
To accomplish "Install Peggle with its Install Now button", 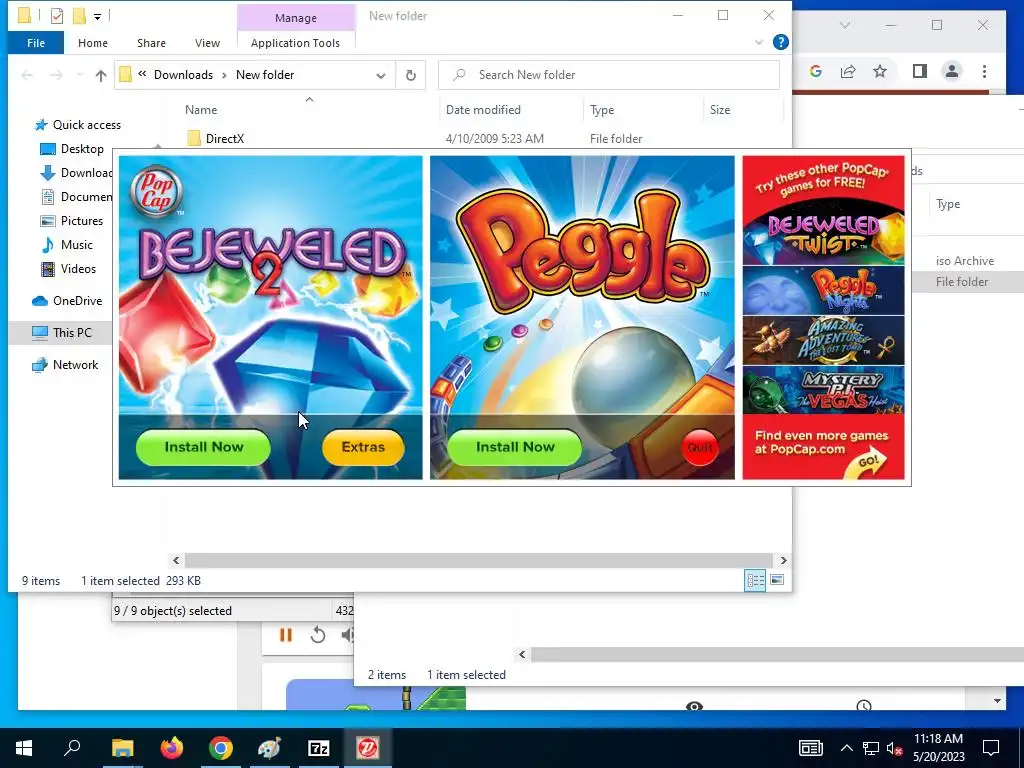I will tap(515, 447).
